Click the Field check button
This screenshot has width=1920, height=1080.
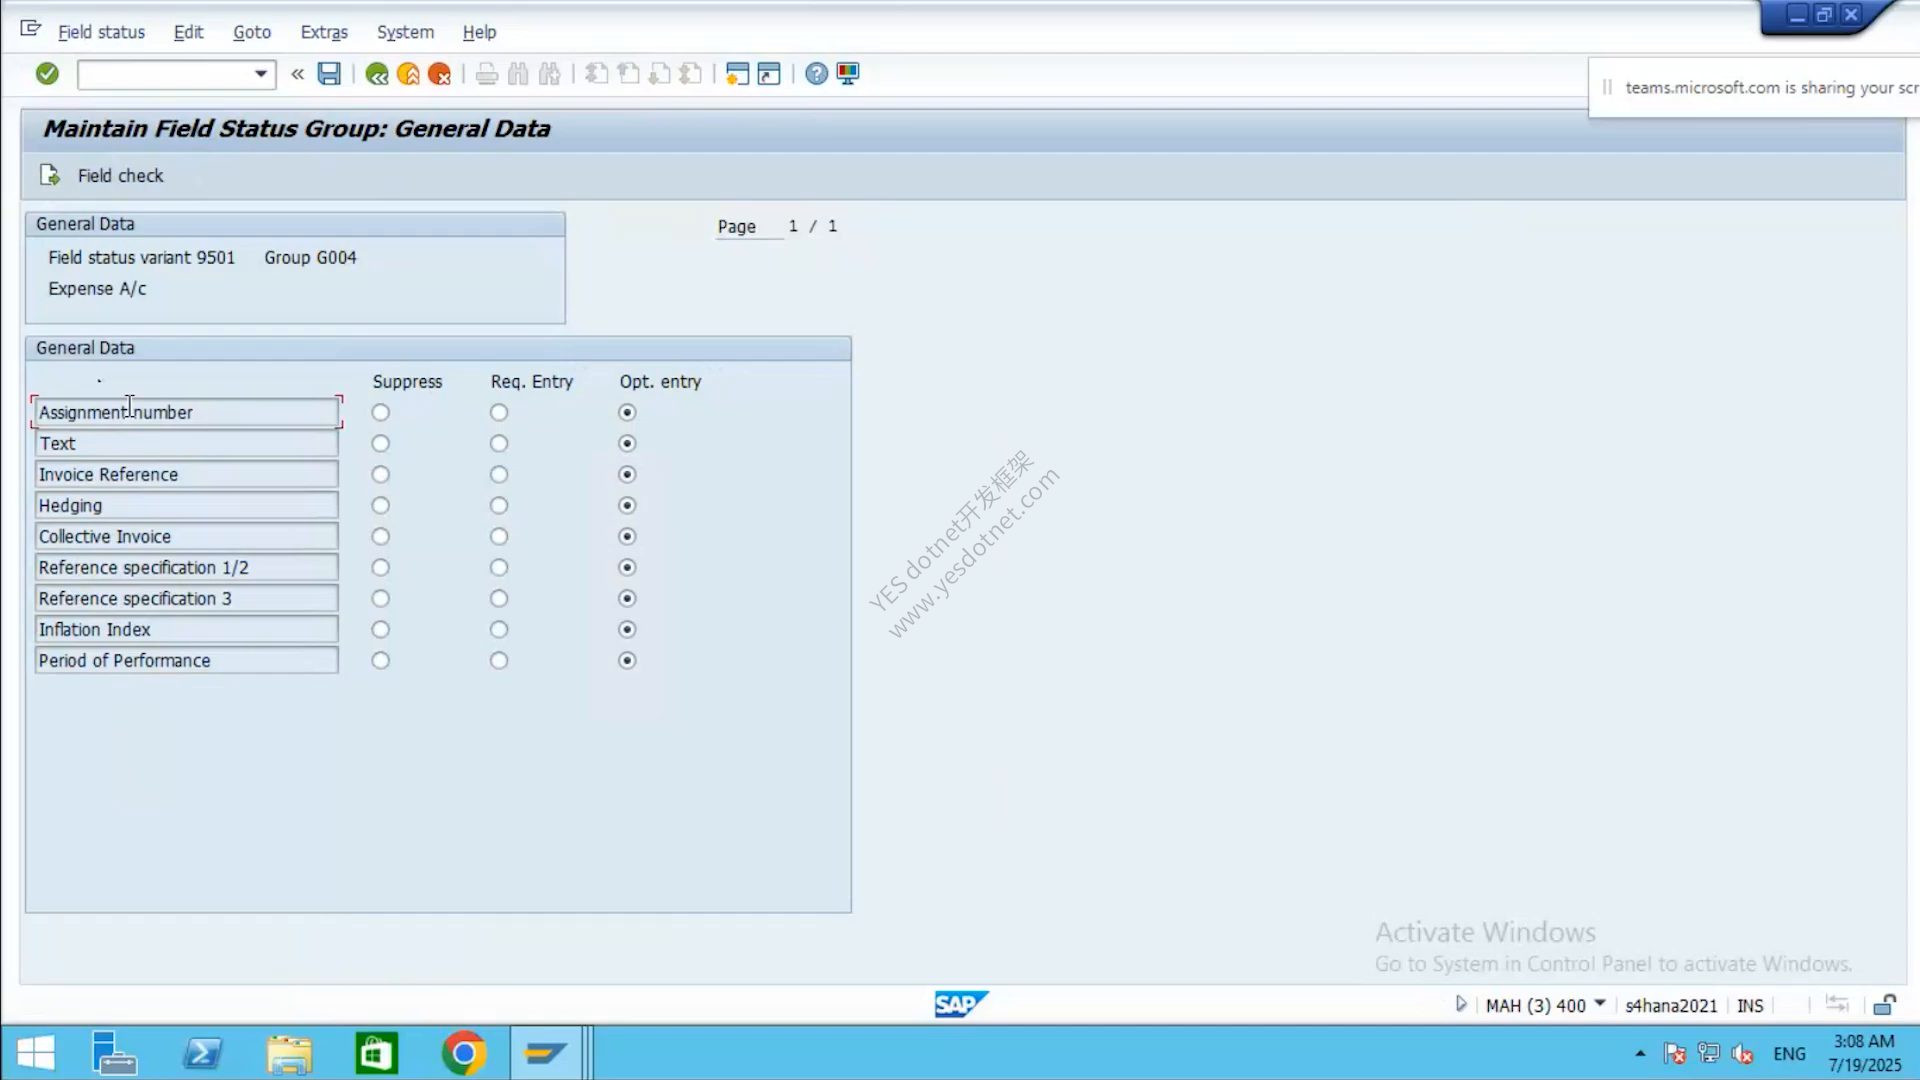101,175
